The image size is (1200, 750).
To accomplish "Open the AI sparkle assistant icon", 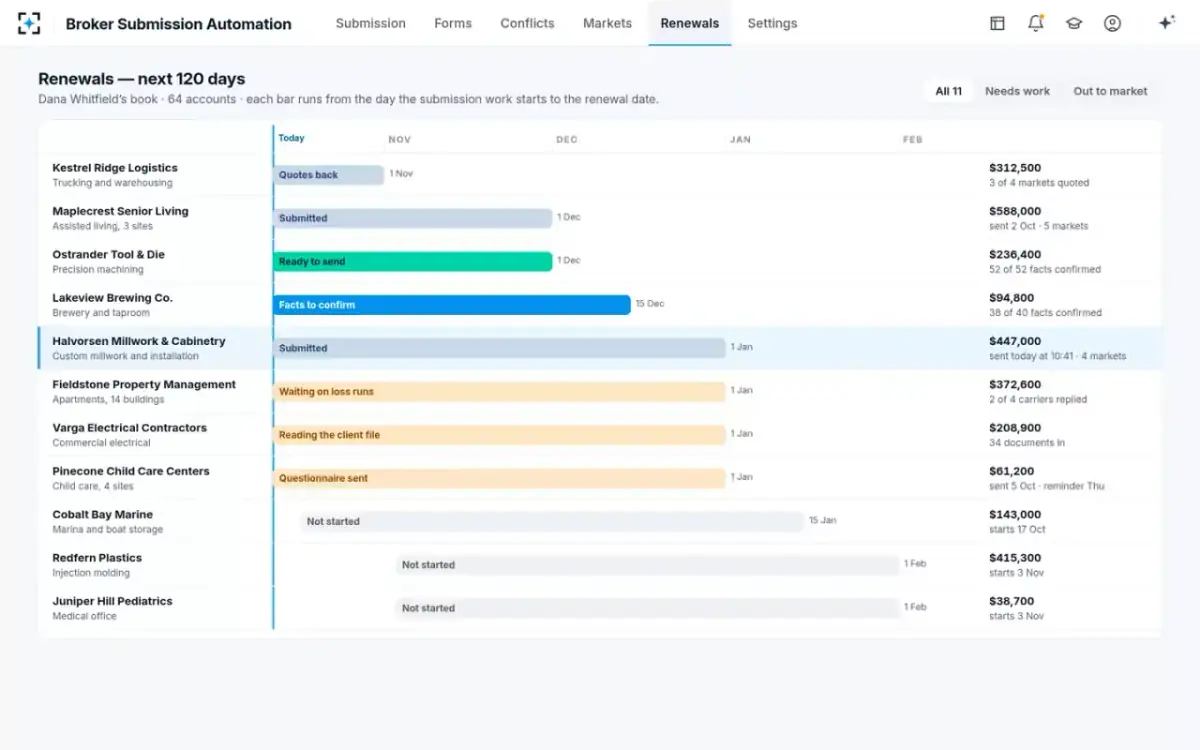I will click(1166, 23).
